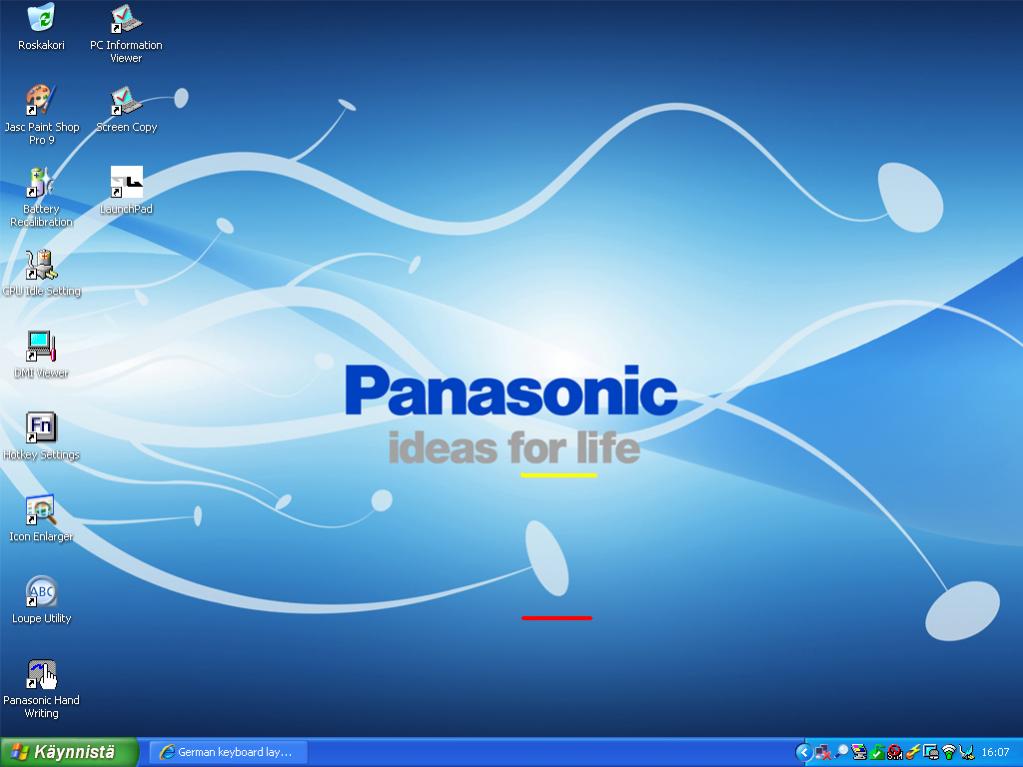Screen dimensions: 1023x767
Task: Select the CPU Idle Setting shortcut
Action: (x=41, y=273)
